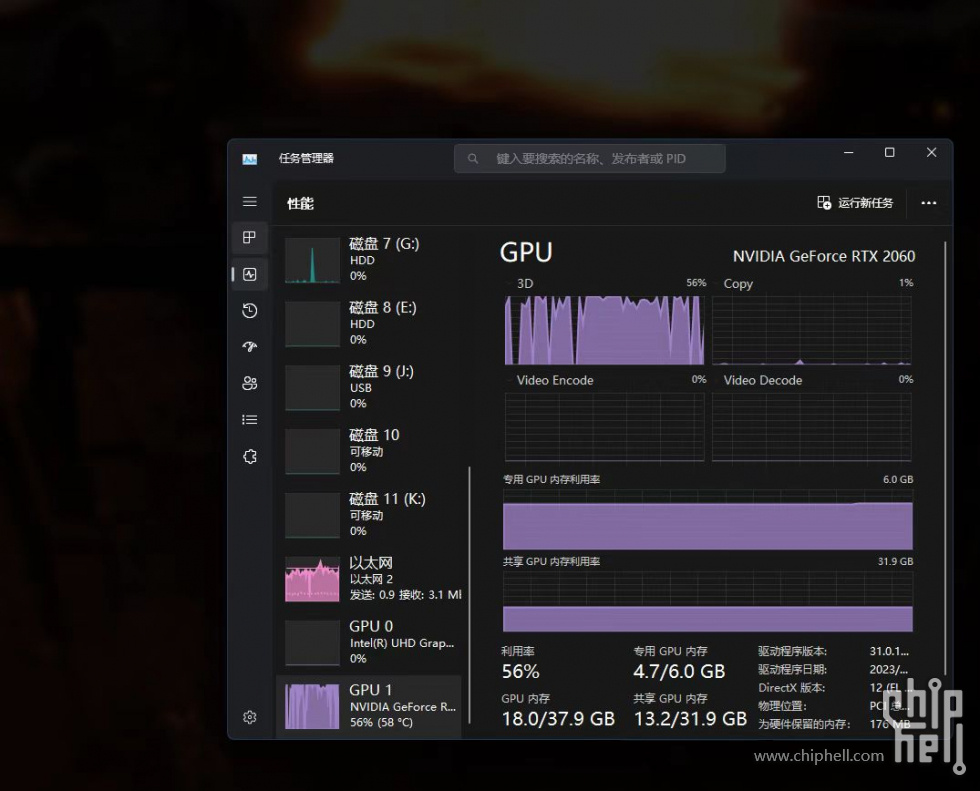The image size is (980, 791).
Task: Open Task Manager settings gear
Action: [249, 717]
